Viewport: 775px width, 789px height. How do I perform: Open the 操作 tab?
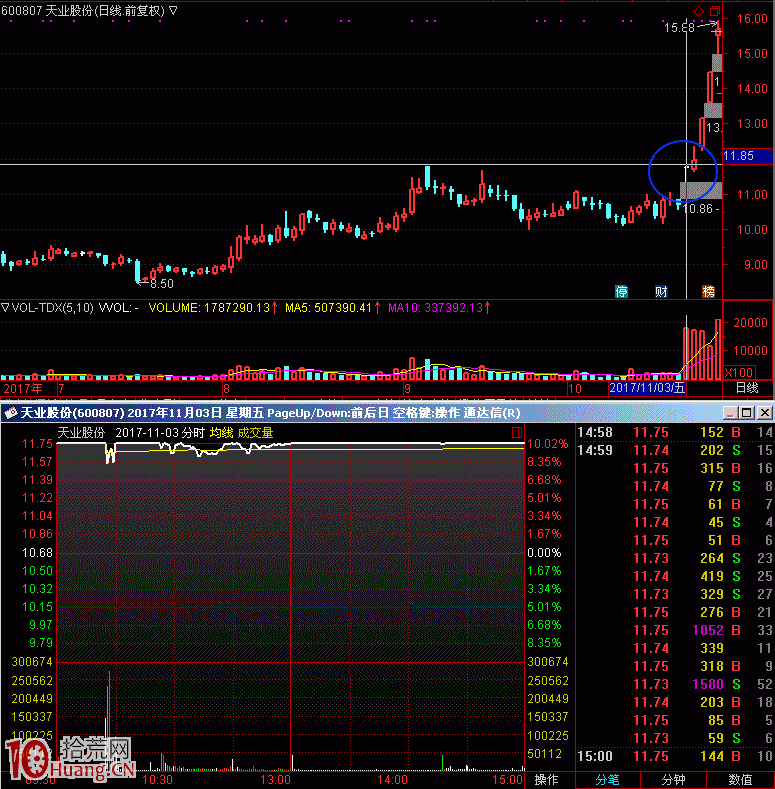tap(546, 780)
